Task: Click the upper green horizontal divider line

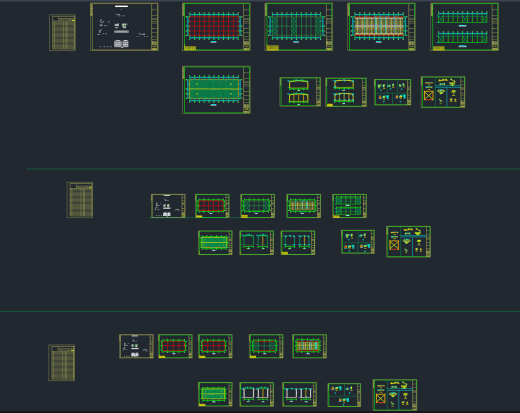Action: point(273,169)
